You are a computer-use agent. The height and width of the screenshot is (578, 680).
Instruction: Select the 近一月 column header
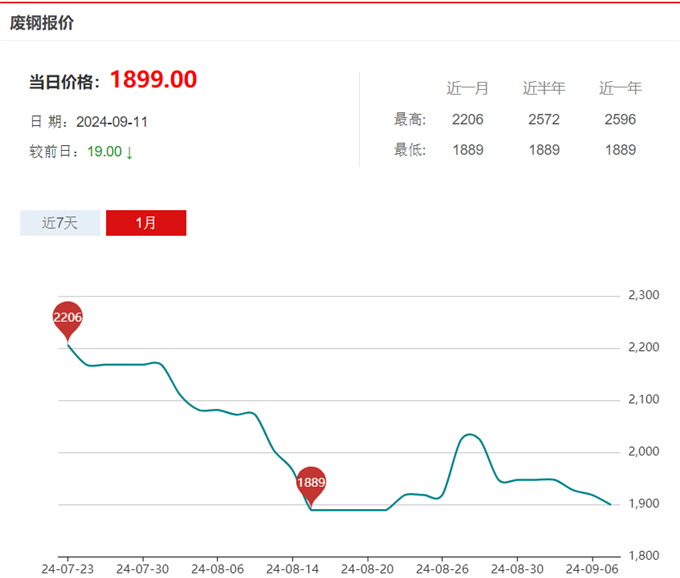coord(467,89)
